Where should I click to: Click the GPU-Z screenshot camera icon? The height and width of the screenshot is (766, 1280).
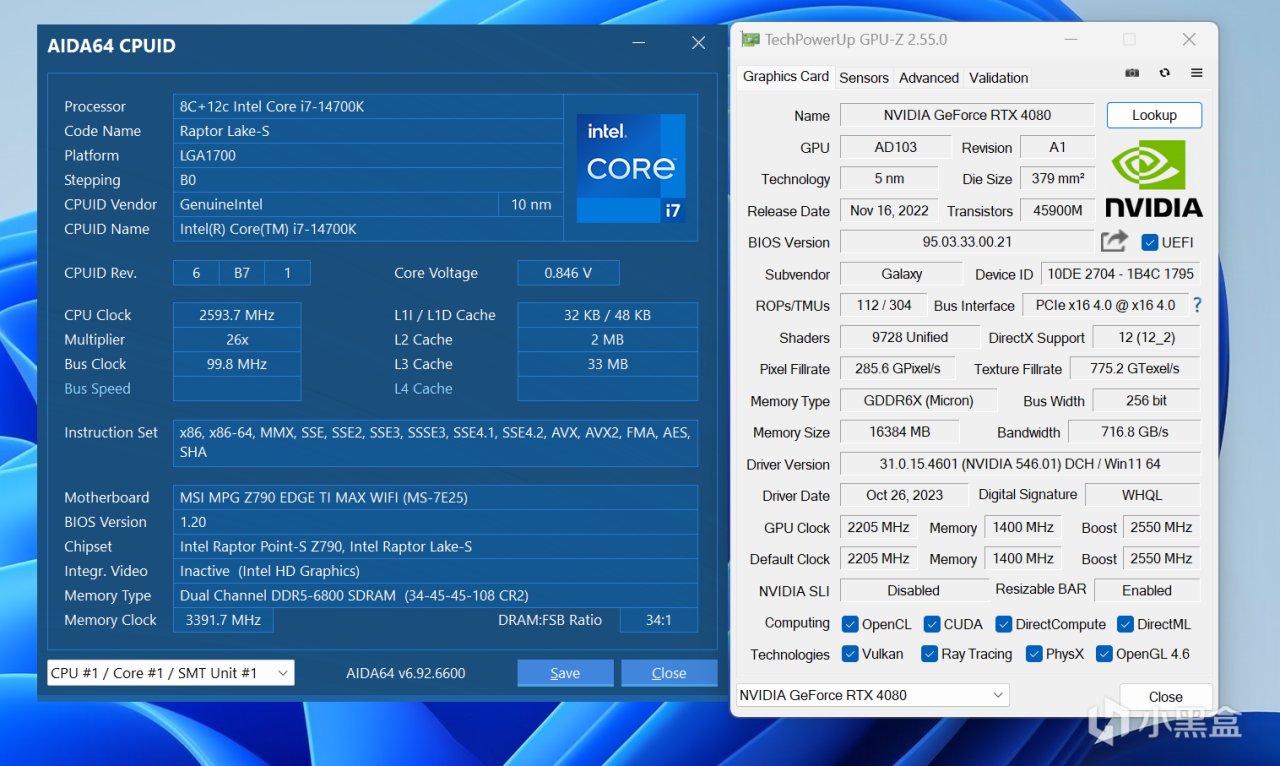[1132, 73]
